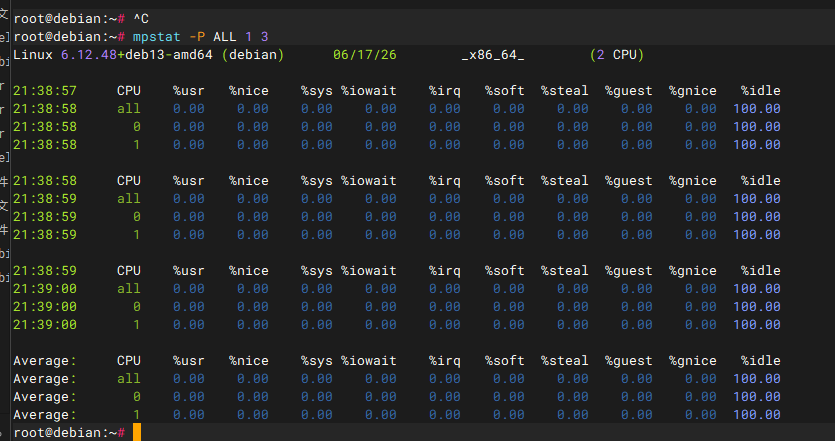The width and height of the screenshot is (835, 441).
Task: Click the %iowait header in the 21:38:57 row
Action: 369,91
